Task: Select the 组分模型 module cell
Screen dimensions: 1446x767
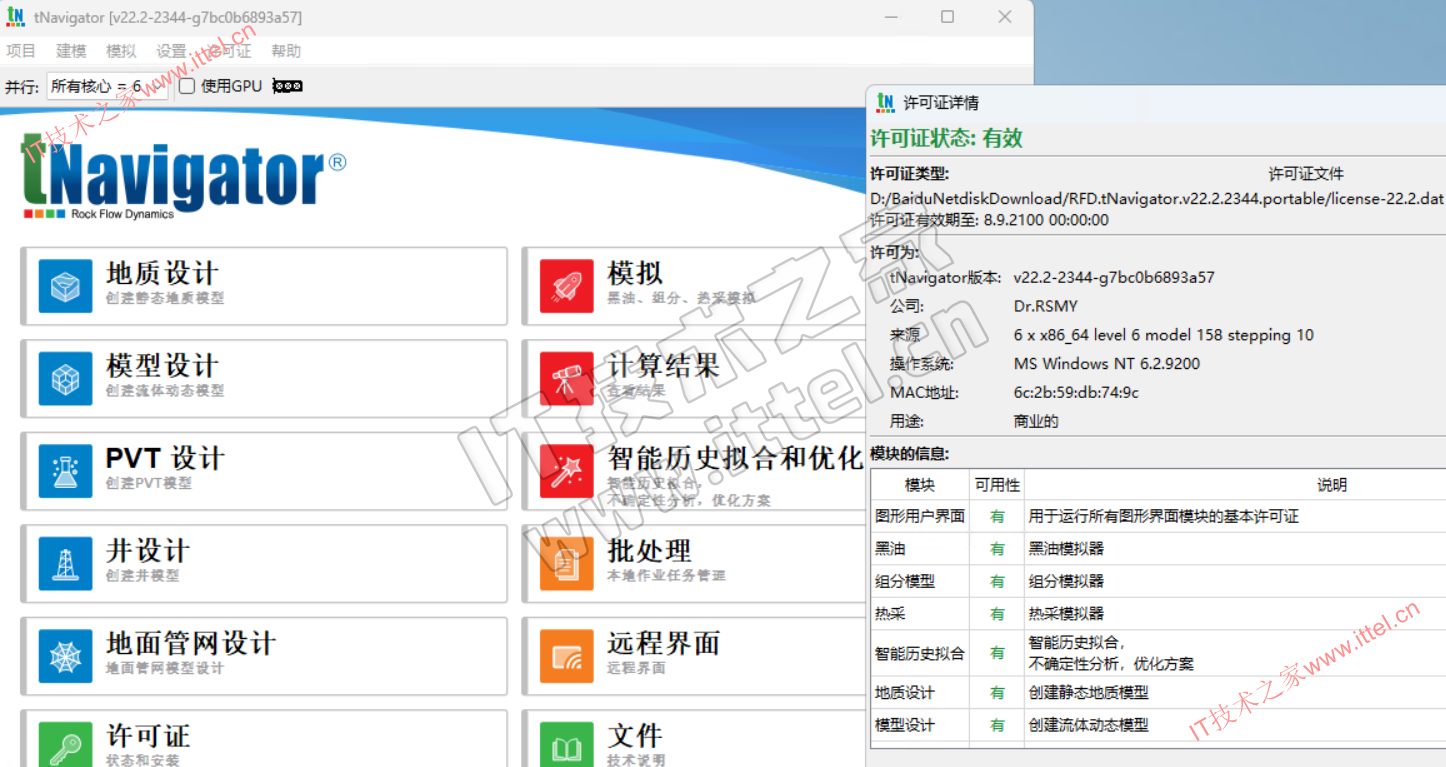Action: [920, 581]
